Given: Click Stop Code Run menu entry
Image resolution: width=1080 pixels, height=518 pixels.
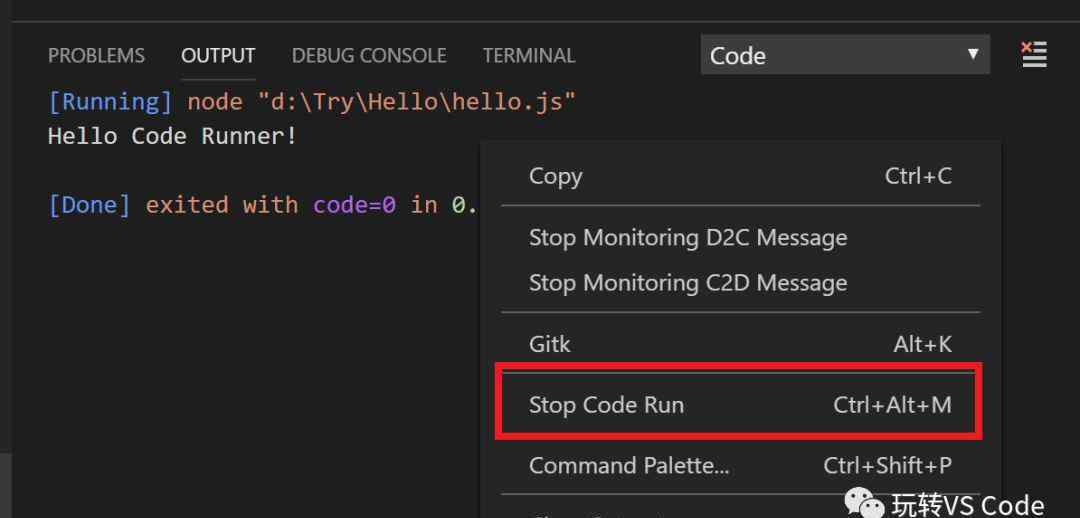Looking at the screenshot, I should [740, 404].
